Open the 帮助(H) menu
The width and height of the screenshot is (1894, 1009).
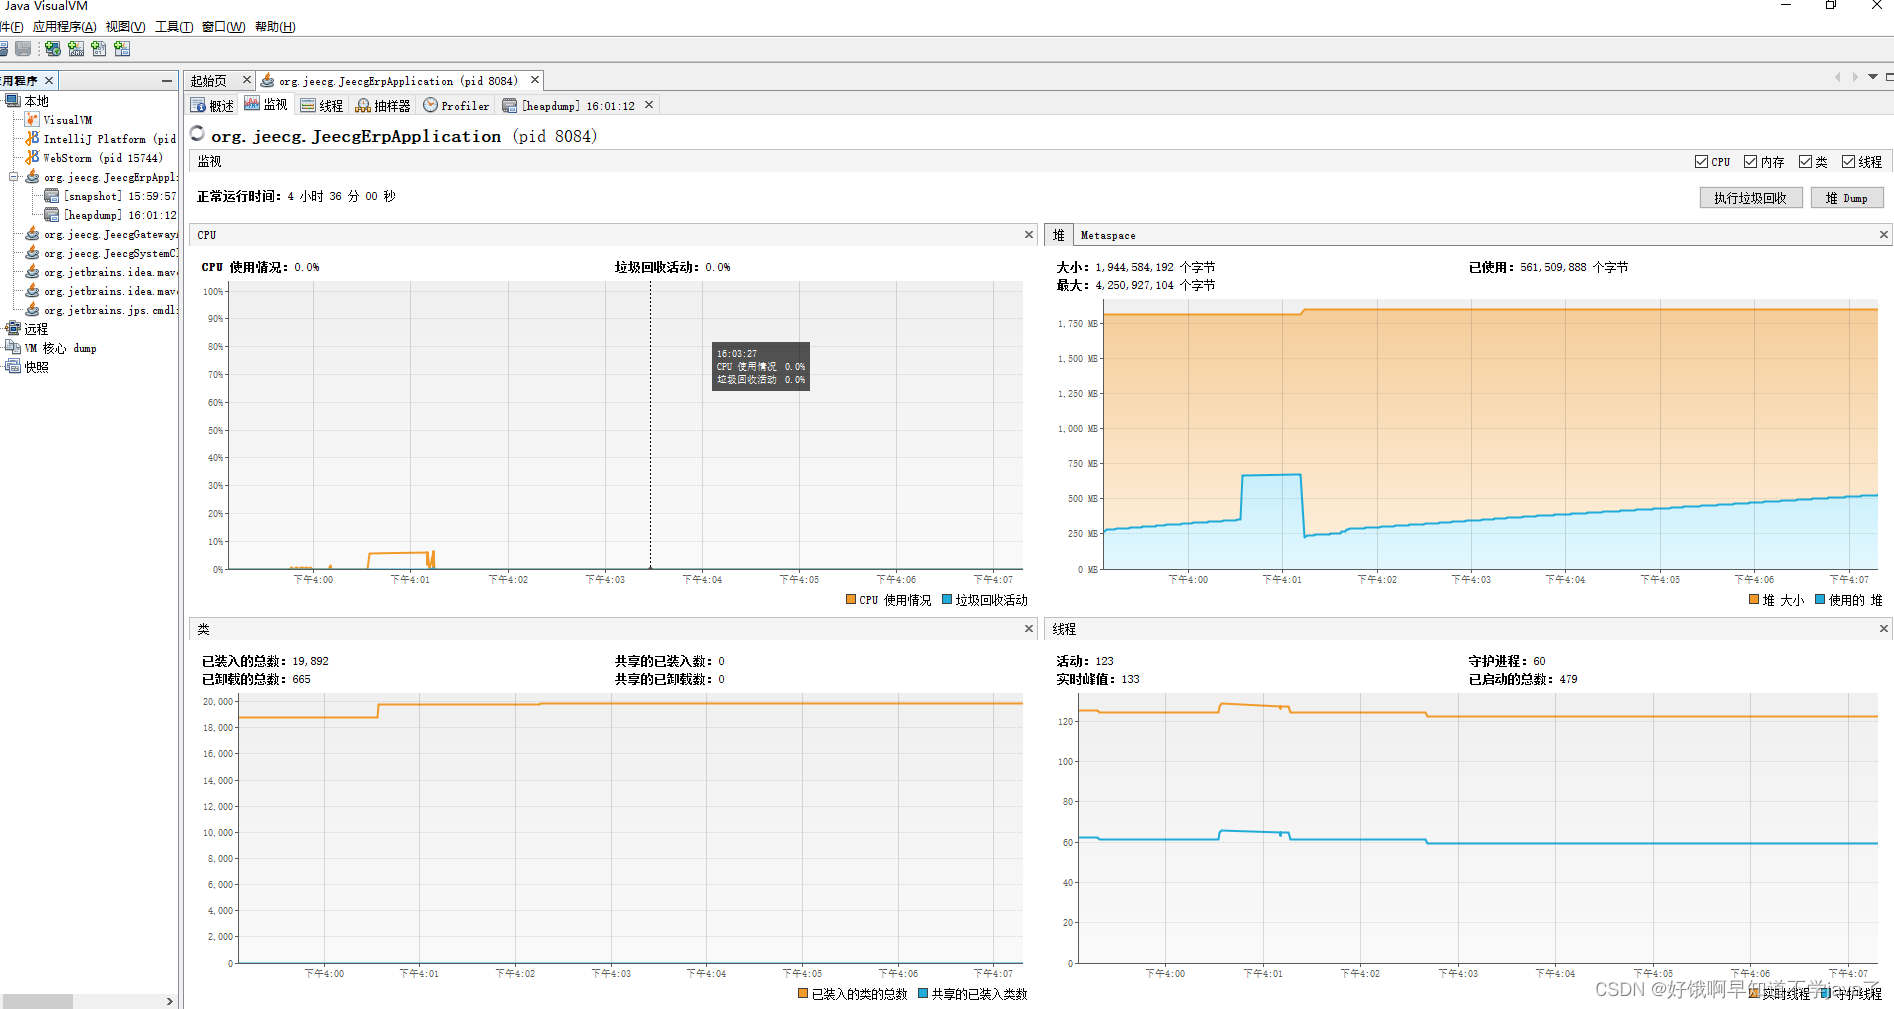[275, 27]
